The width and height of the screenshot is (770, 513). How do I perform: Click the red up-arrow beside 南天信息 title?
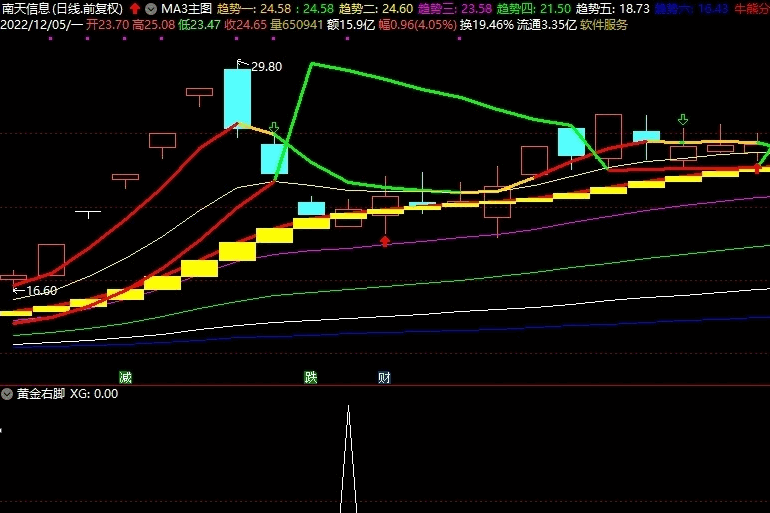(x=135, y=9)
